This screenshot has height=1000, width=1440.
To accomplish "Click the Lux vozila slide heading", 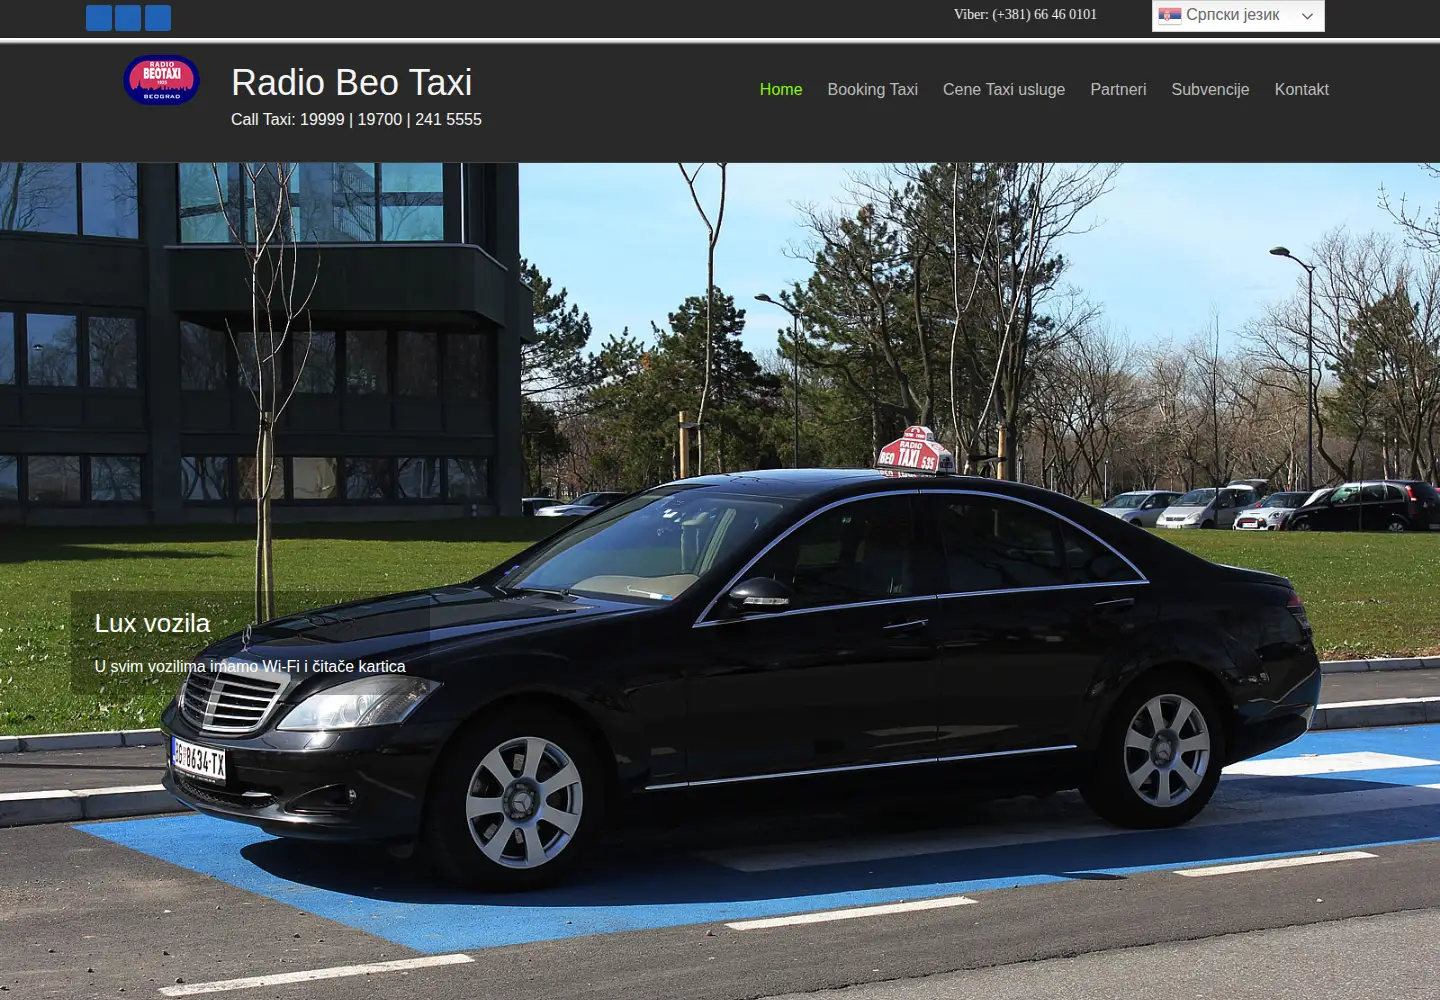I will click(152, 623).
